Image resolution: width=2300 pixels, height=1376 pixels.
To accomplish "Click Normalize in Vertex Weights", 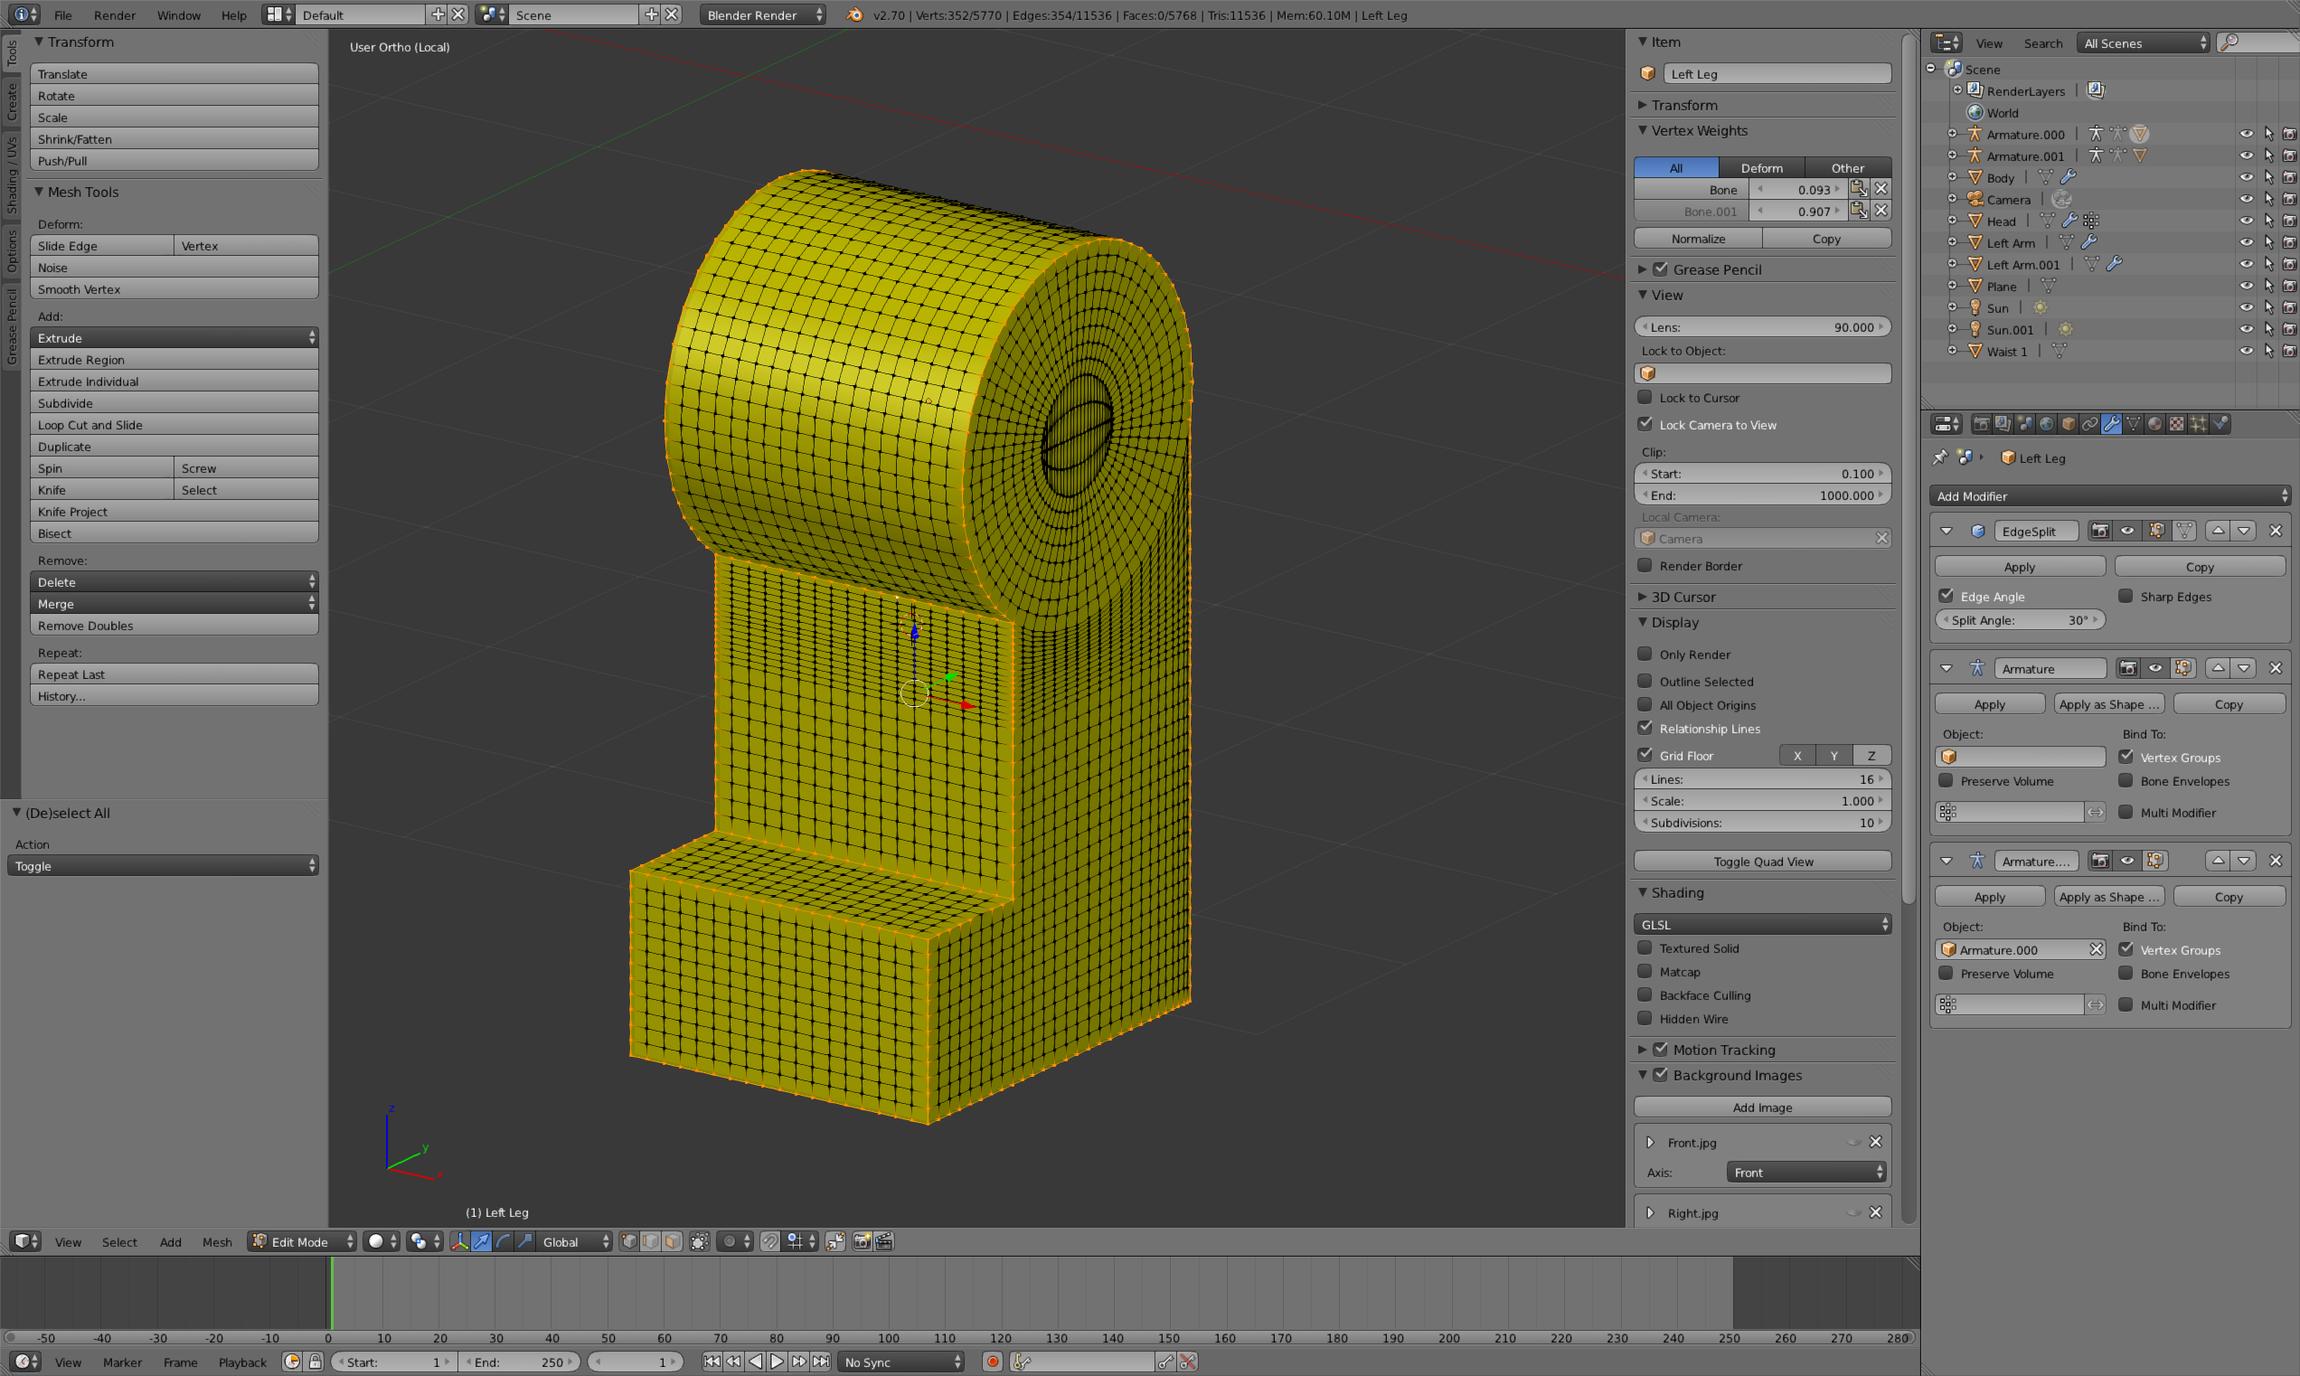I will (1698, 239).
